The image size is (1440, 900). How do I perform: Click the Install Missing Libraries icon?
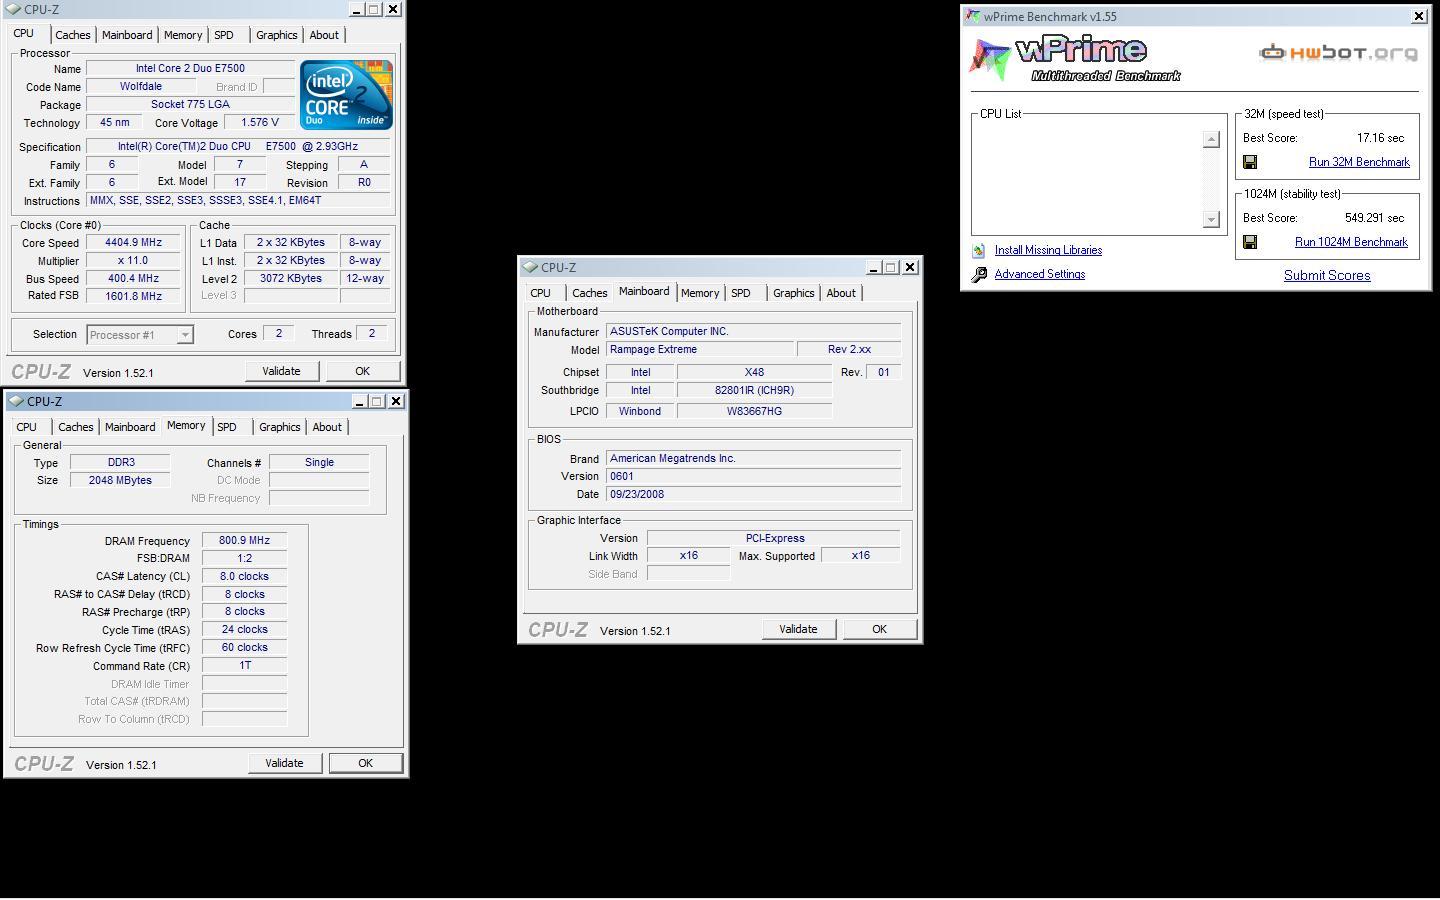coord(979,250)
